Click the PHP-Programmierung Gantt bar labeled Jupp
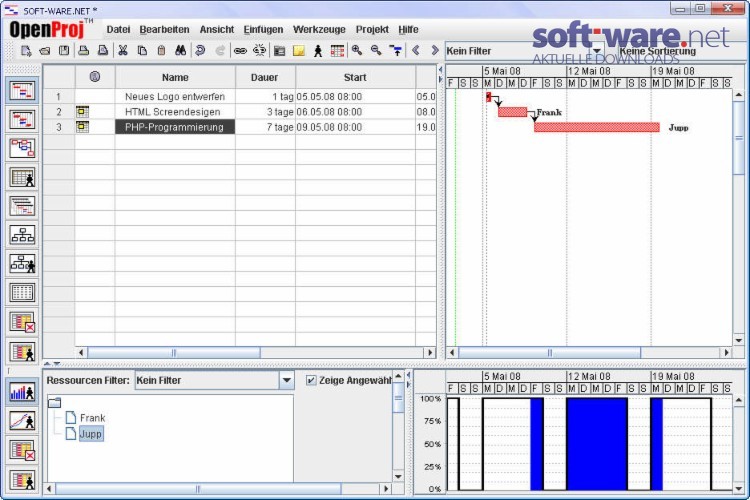 tap(596, 127)
